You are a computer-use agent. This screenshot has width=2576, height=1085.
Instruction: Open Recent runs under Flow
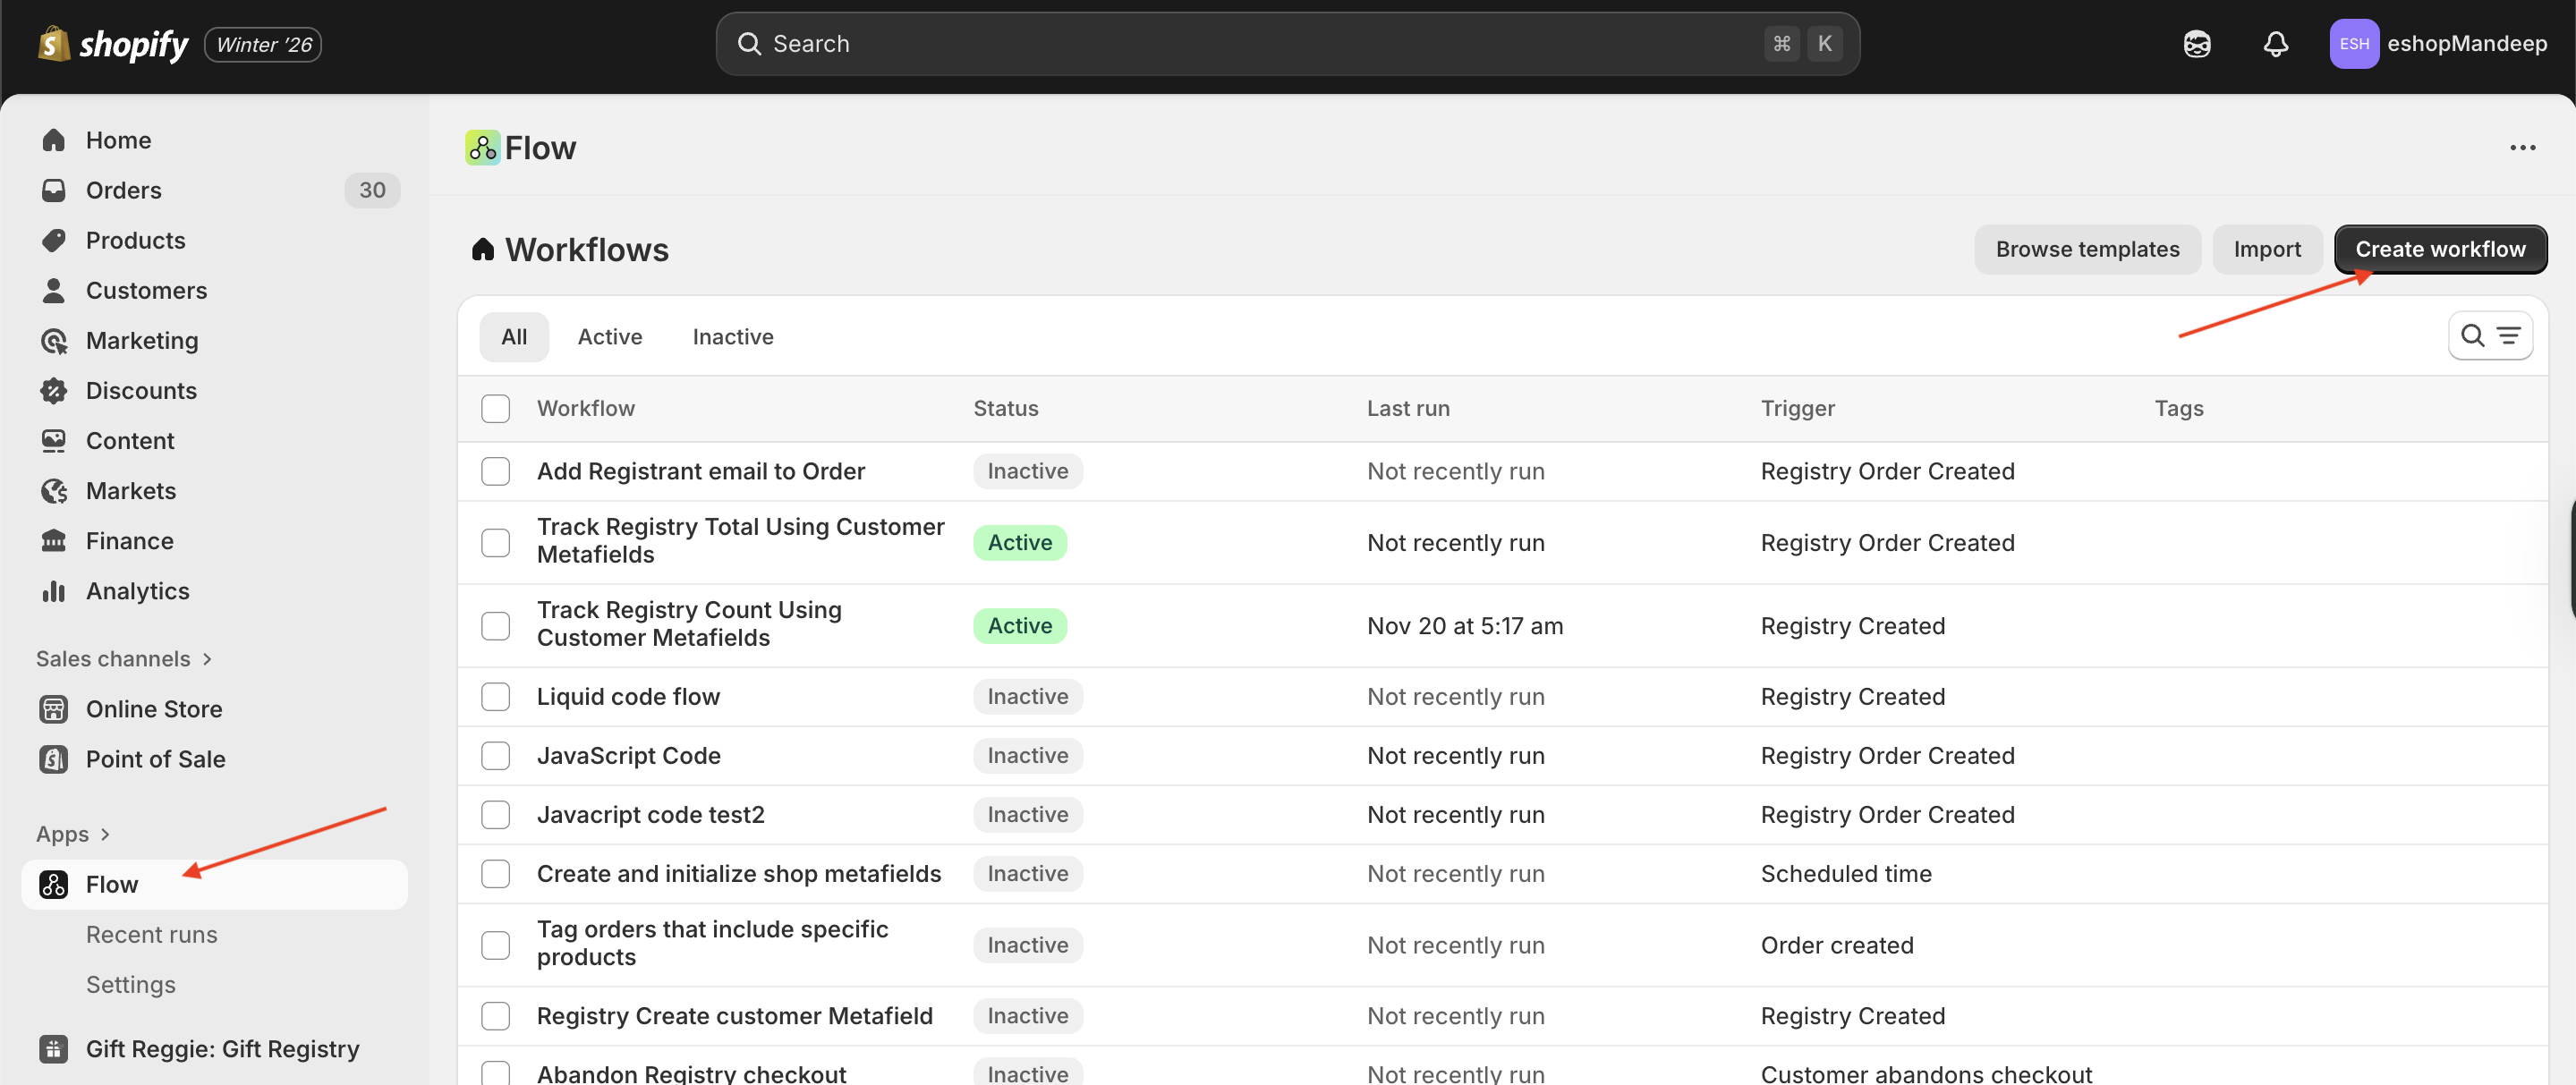(x=152, y=934)
